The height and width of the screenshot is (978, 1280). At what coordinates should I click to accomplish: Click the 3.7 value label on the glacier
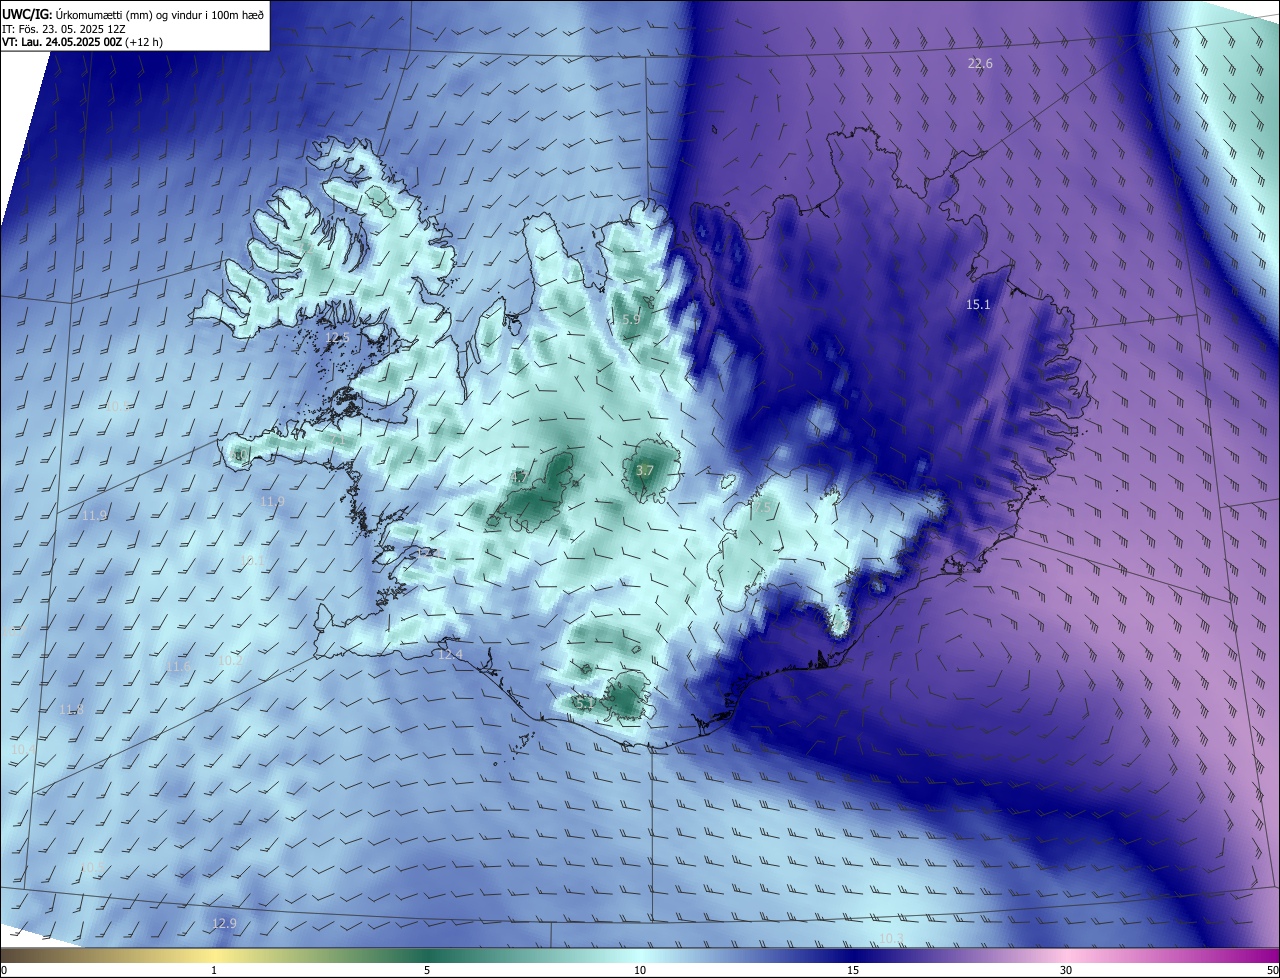click(x=645, y=471)
